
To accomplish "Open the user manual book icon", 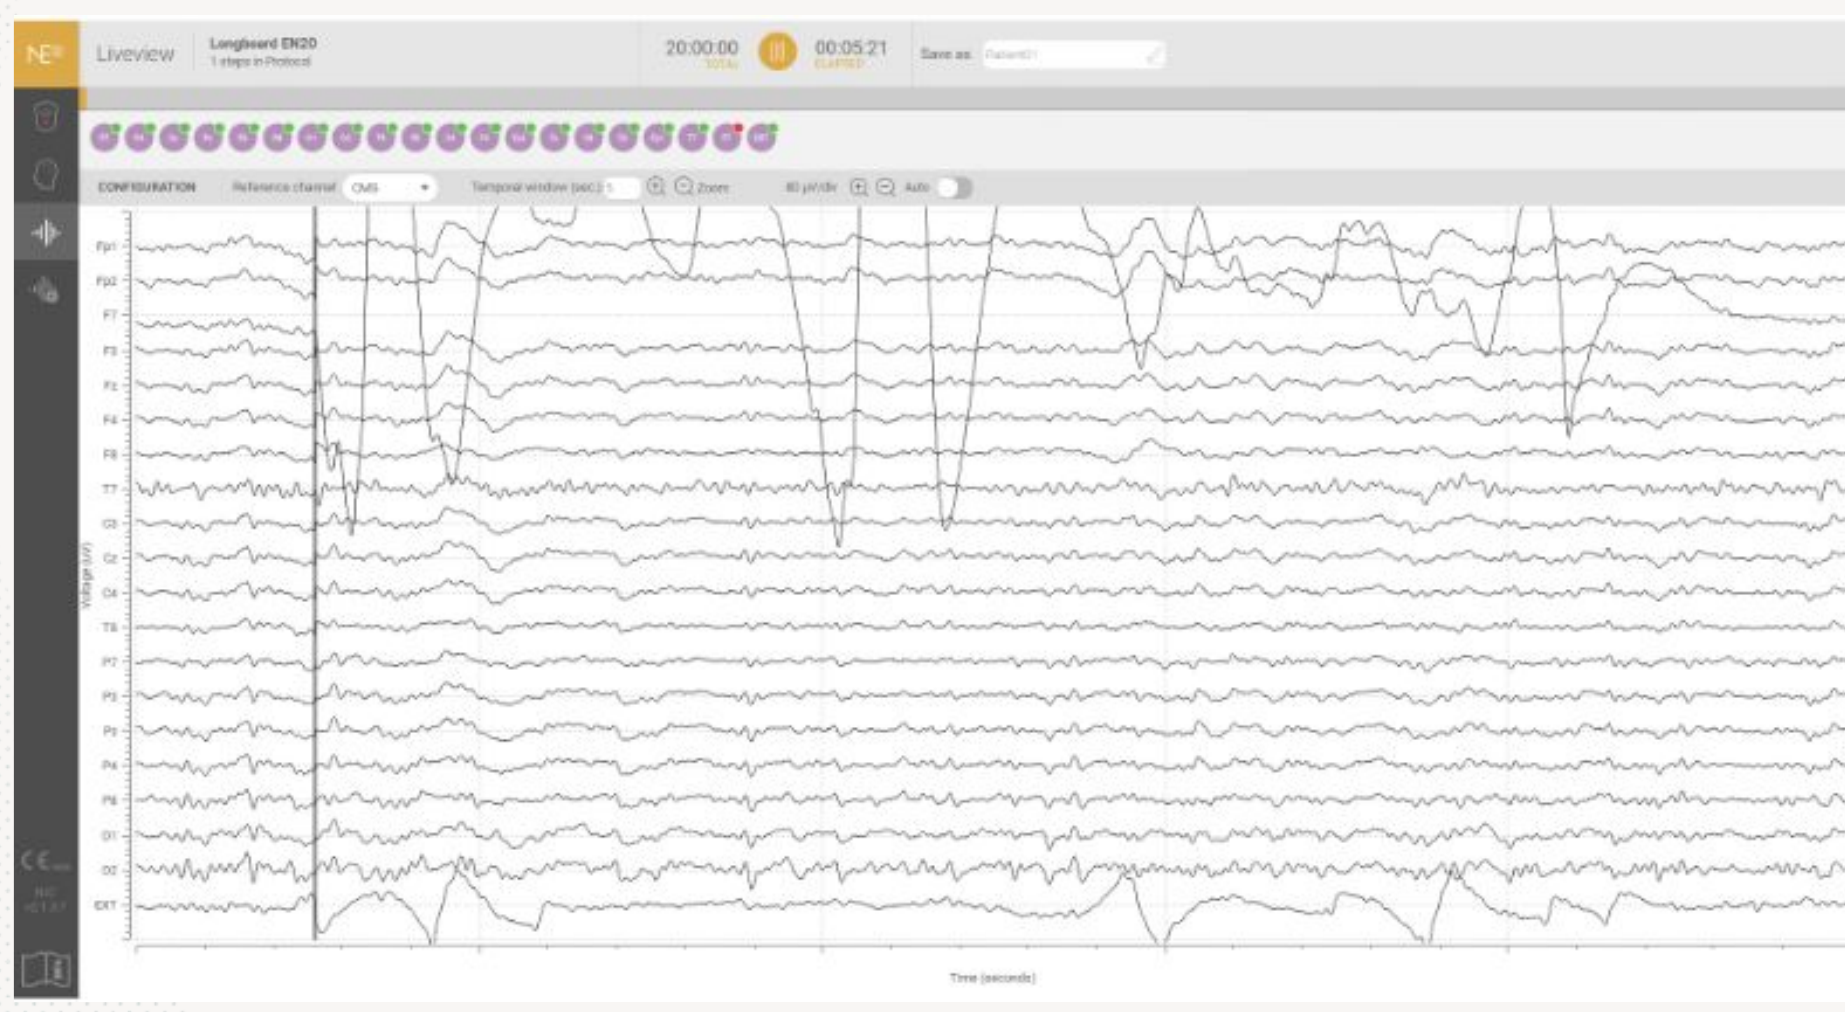I will tap(46, 969).
